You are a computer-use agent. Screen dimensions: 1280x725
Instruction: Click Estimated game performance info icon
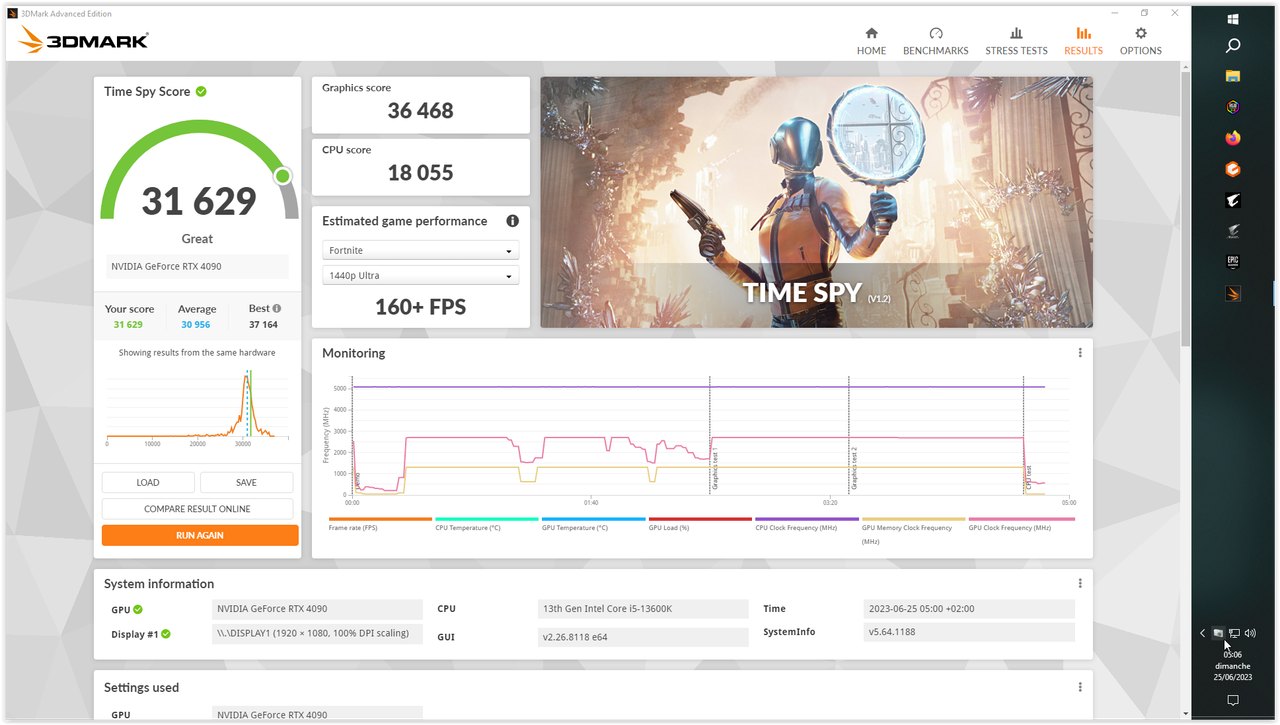tap(512, 221)
